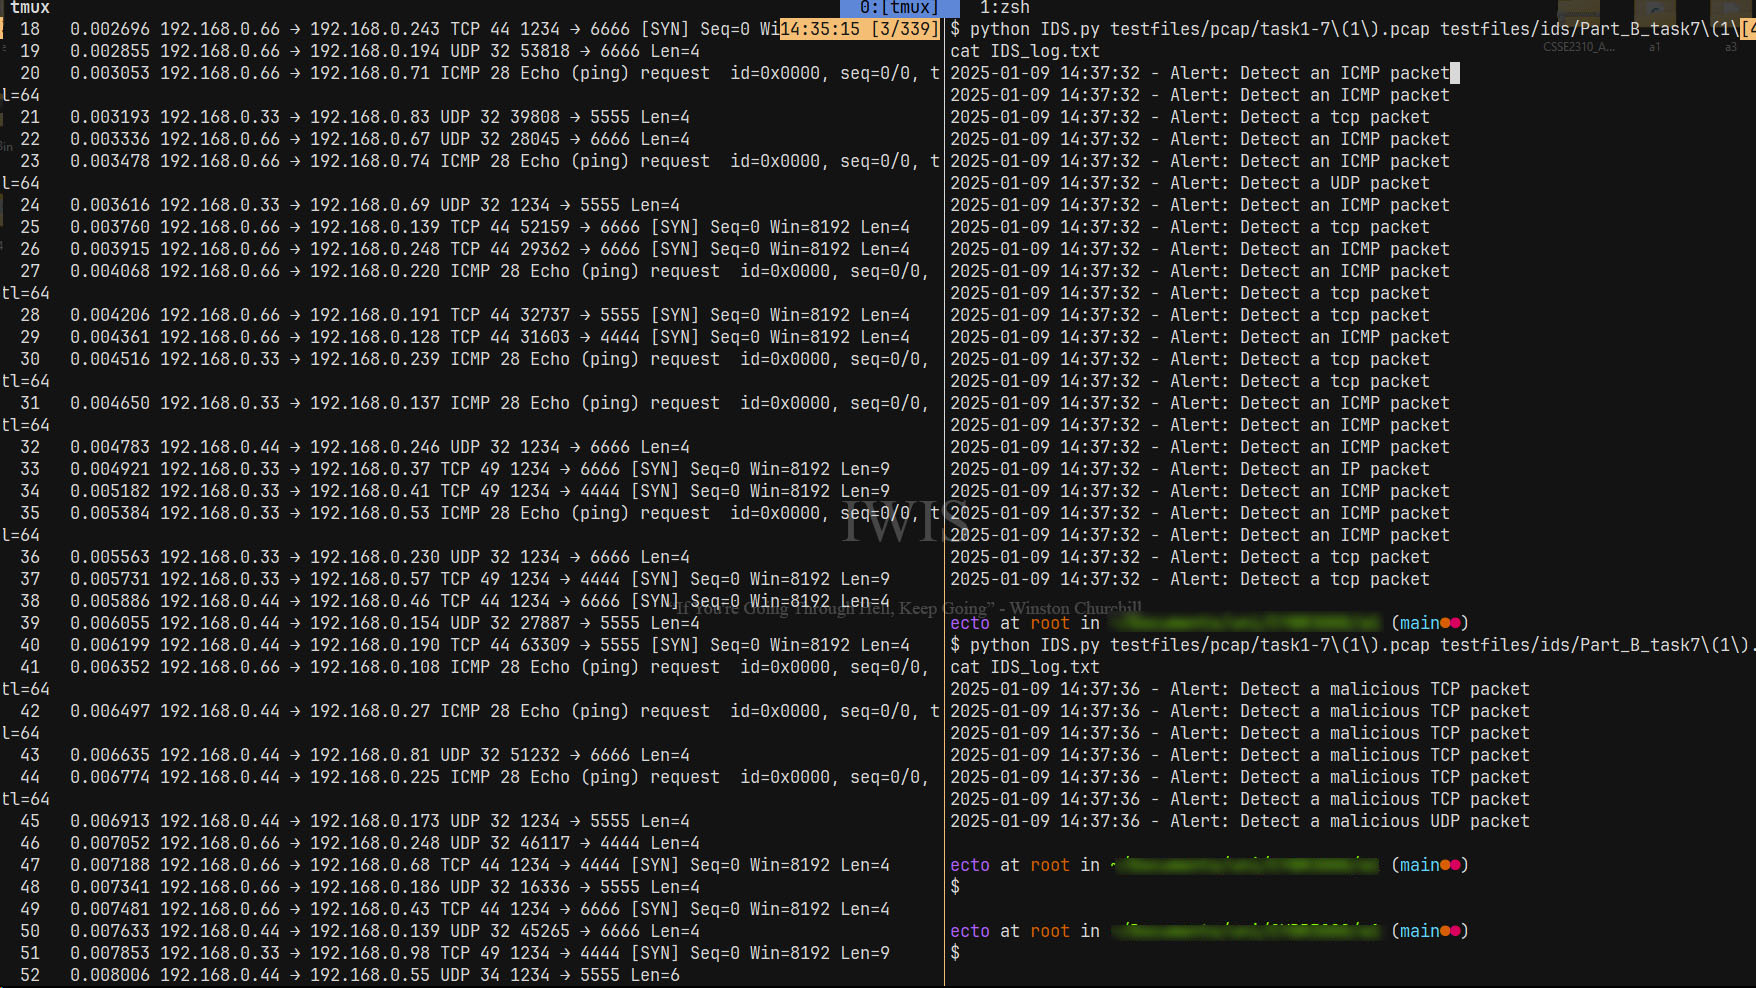Click the block cursor after ICMP packet
This screenshot has height=988, width=1756.
(x=1457, y=72)
